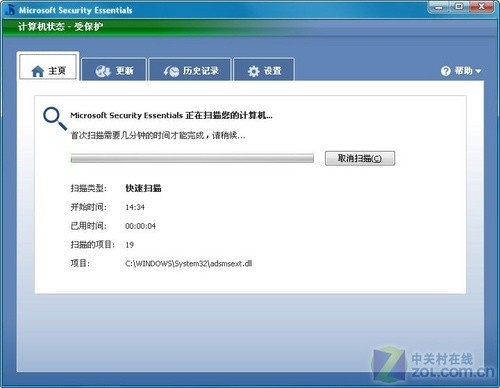This screenshot has height=388, width=500.
Task: Open the 历史记录 history tab
Action: pos(190,69)
